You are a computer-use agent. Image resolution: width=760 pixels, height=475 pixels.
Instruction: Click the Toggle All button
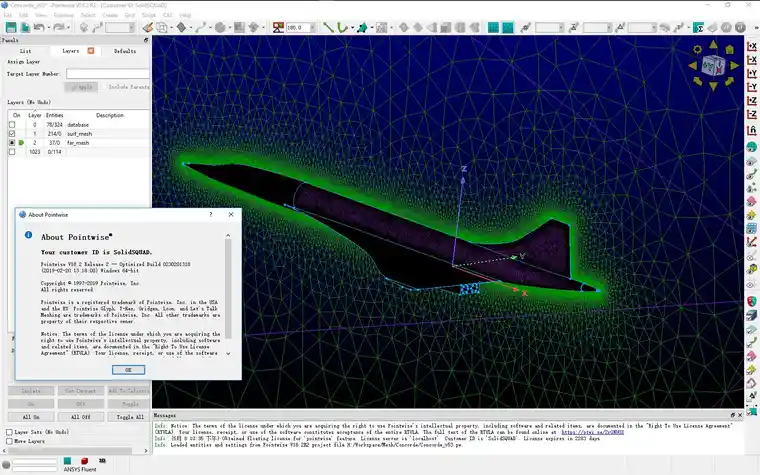129,417
